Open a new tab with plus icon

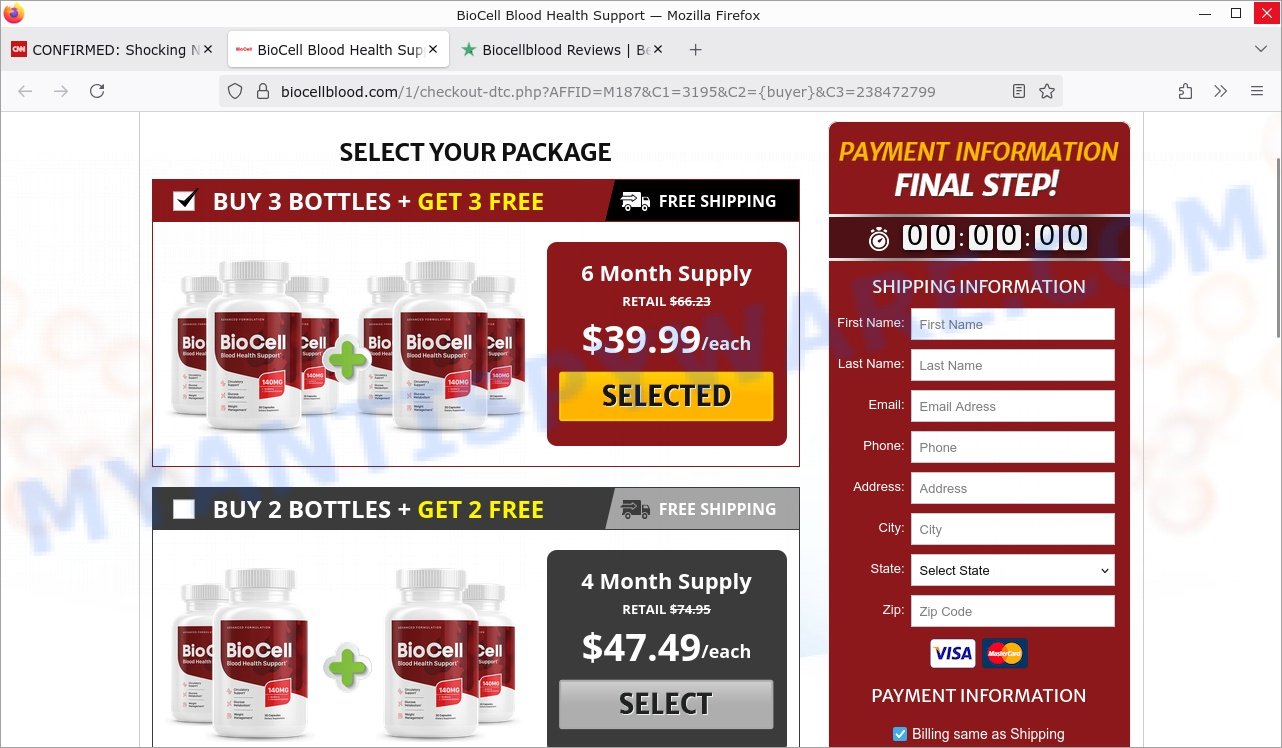coord(696,49)
